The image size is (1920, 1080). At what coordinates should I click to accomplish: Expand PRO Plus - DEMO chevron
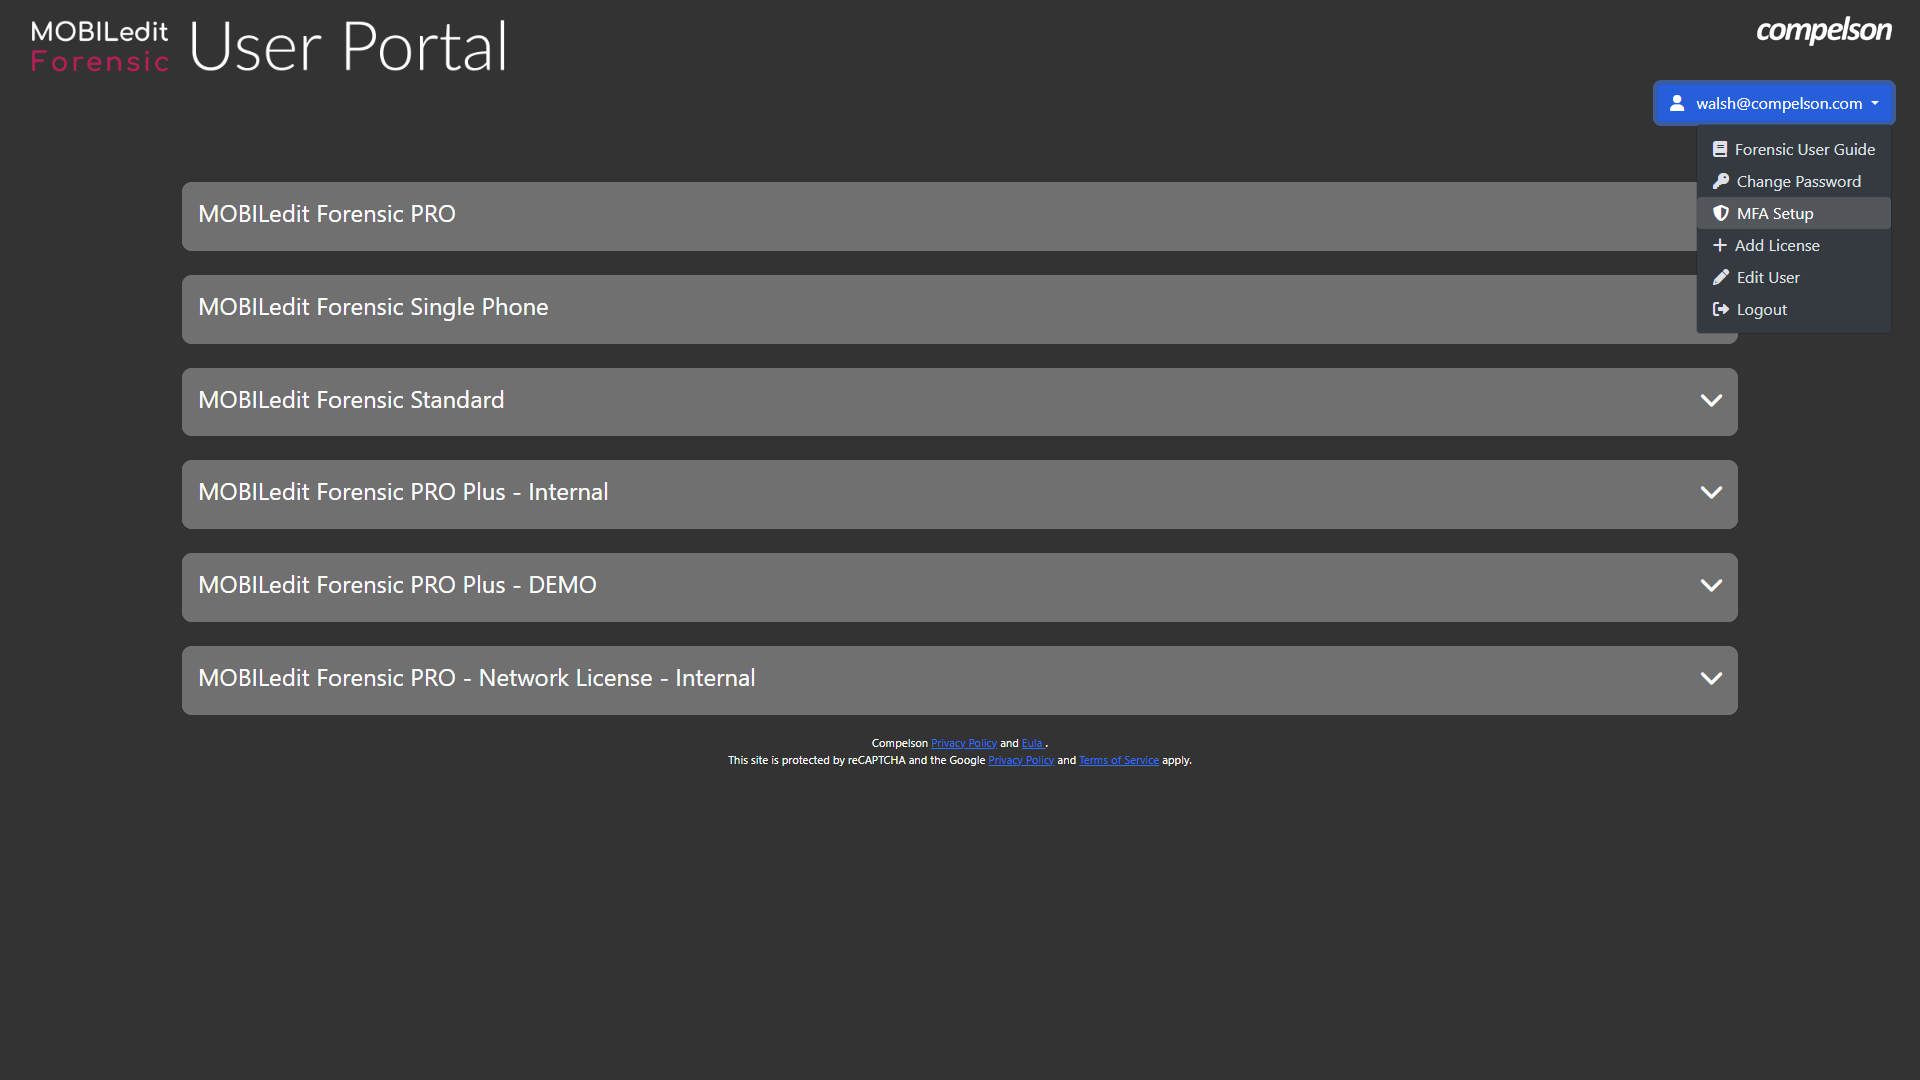pyautogui.click(x=1711, y=586)
